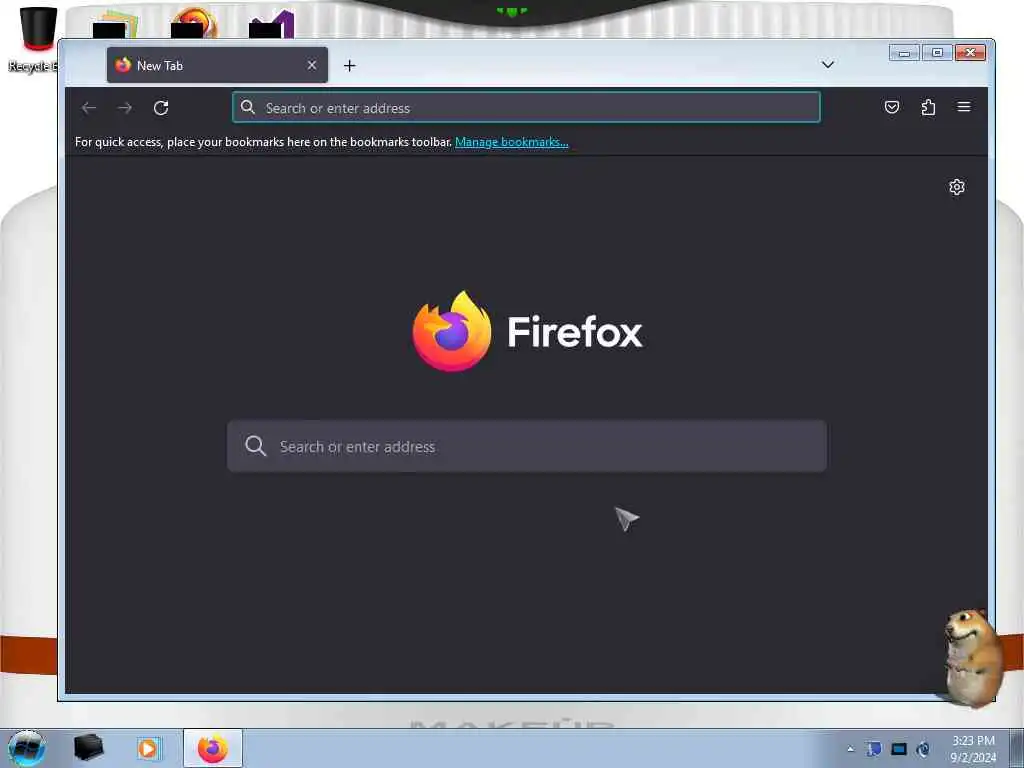Open the Windows Start orb

[27, 748]
